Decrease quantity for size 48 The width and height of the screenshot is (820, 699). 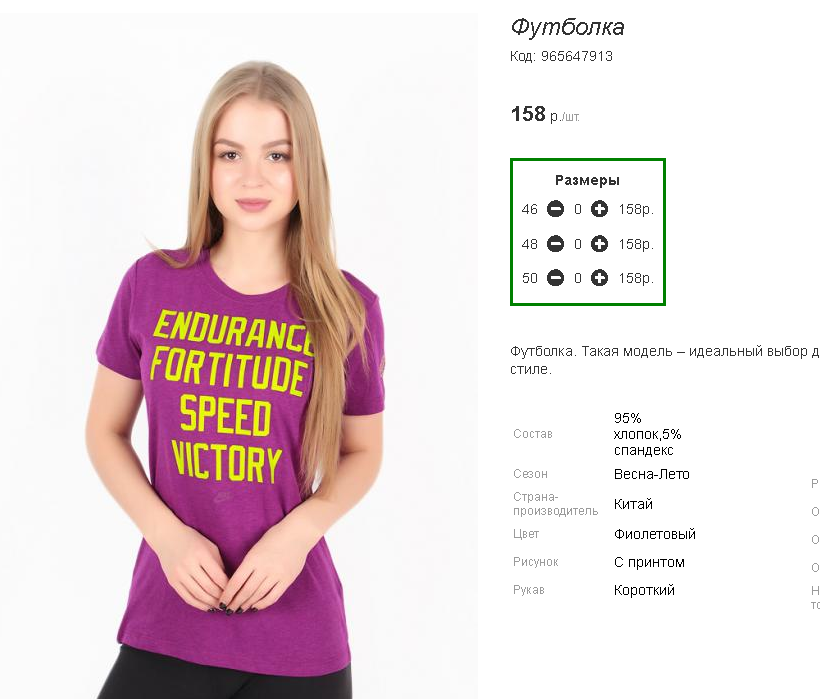pyautogui.click(x=555, y=244)
